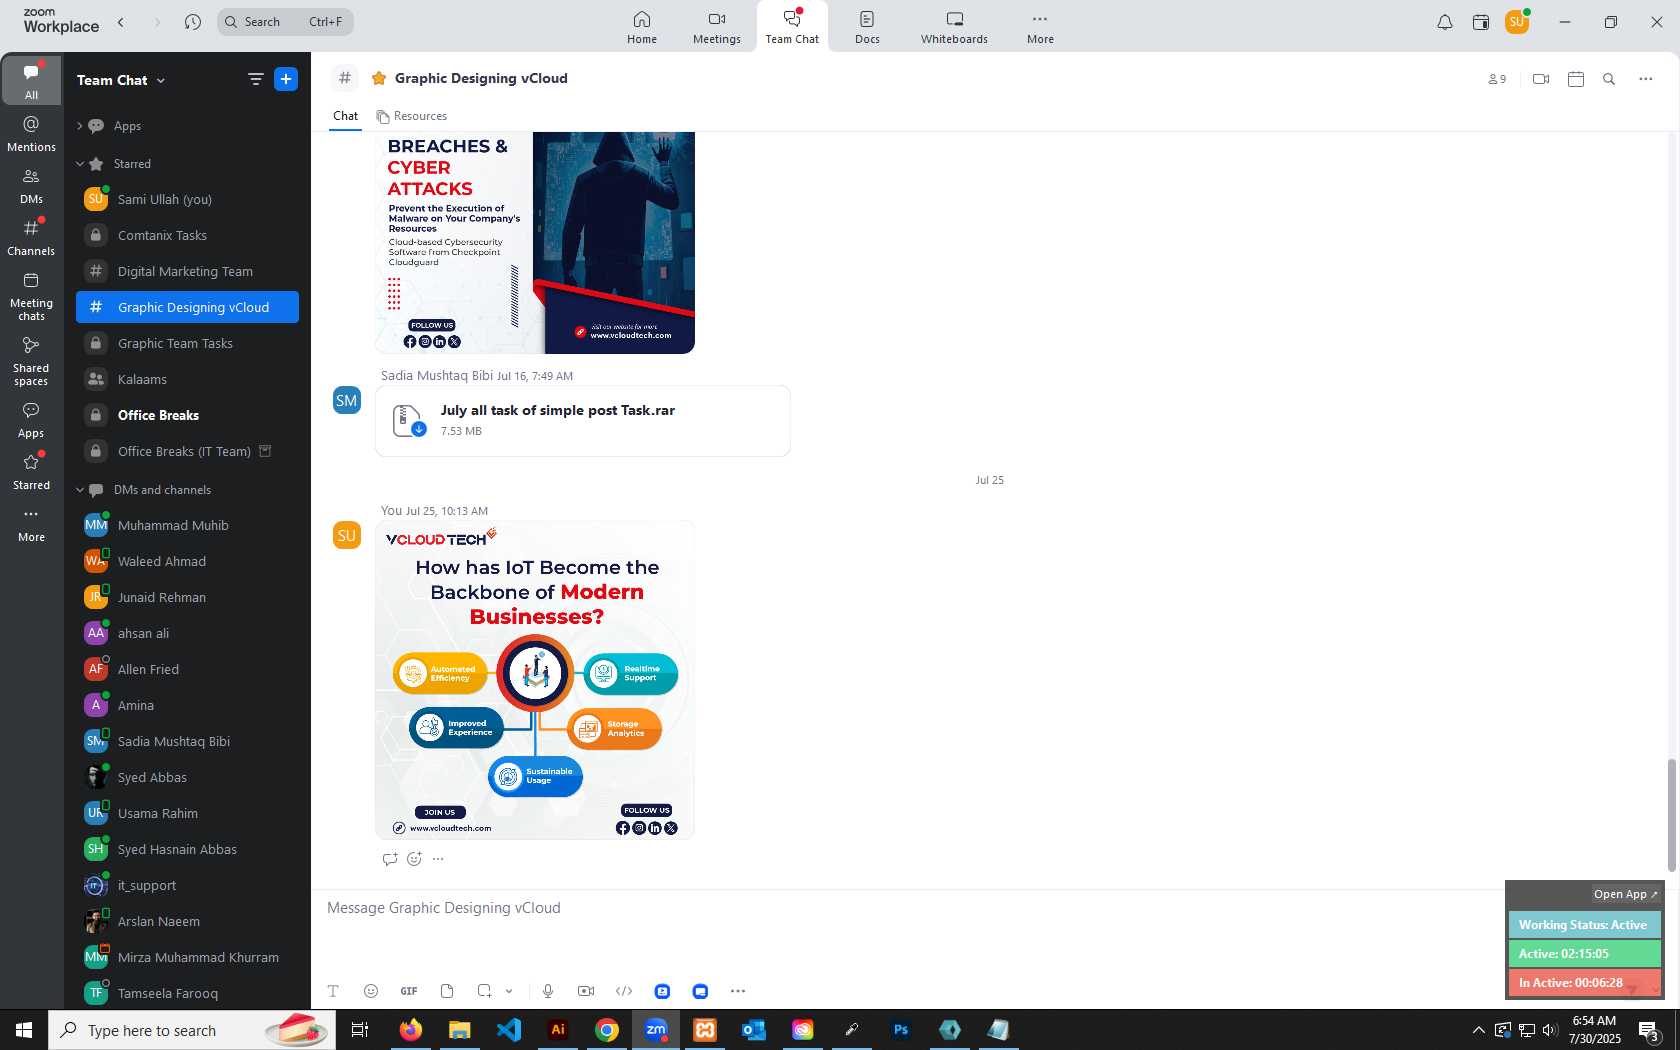Open the Docs tab

click(867, 27)
